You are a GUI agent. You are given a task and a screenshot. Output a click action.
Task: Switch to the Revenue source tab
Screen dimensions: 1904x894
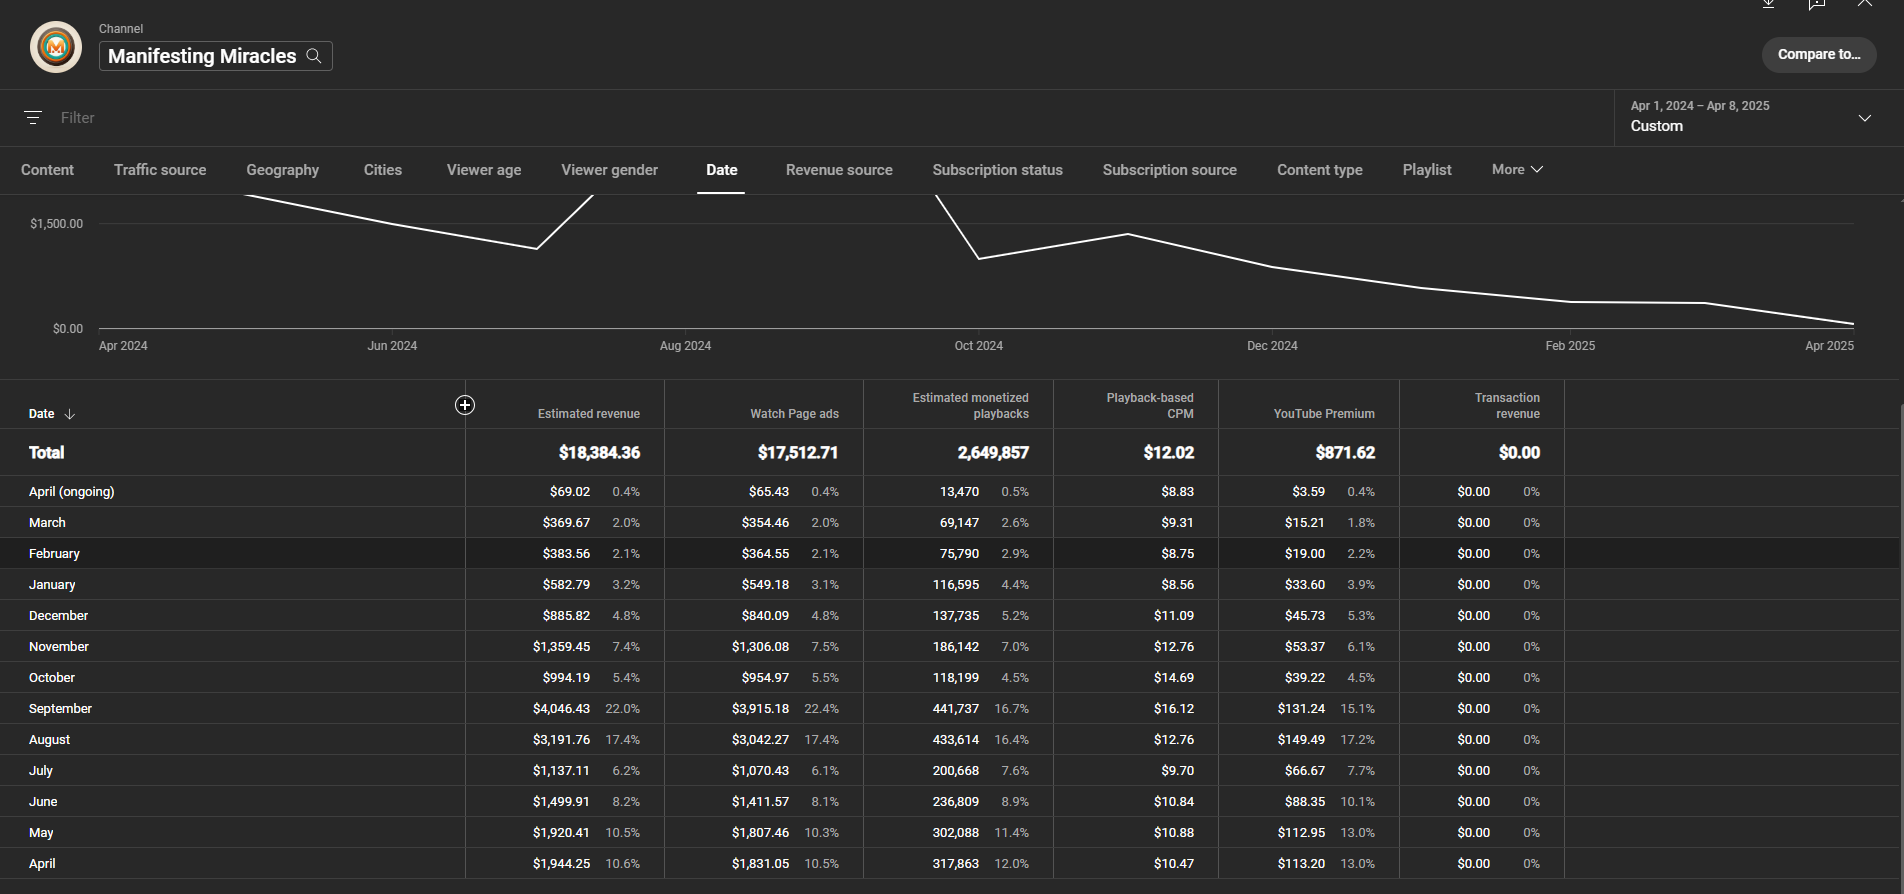click(839, 170)
